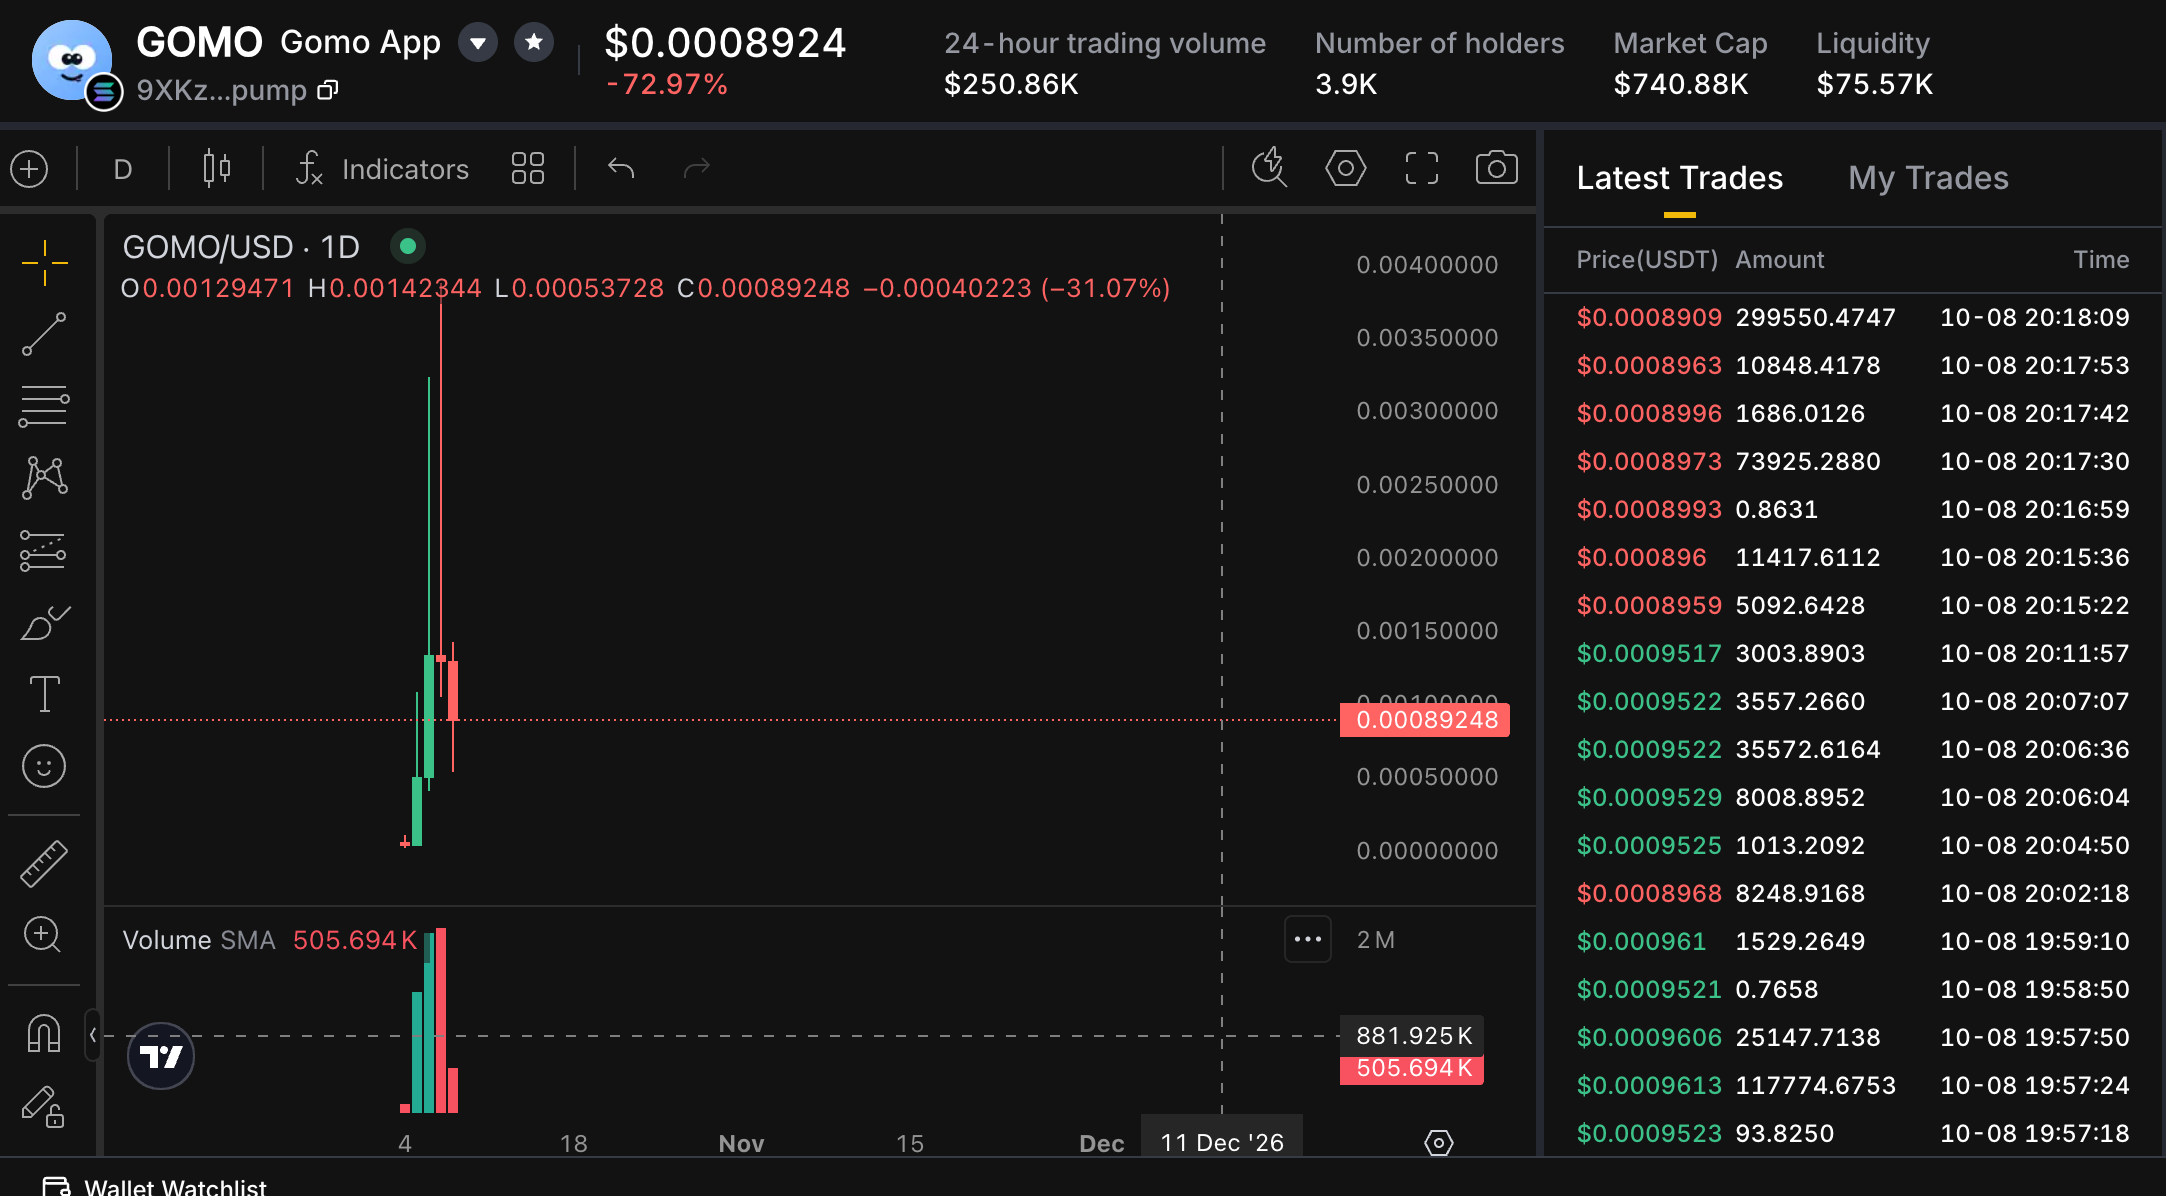Activate the zoom in tool

click(42, 935)
